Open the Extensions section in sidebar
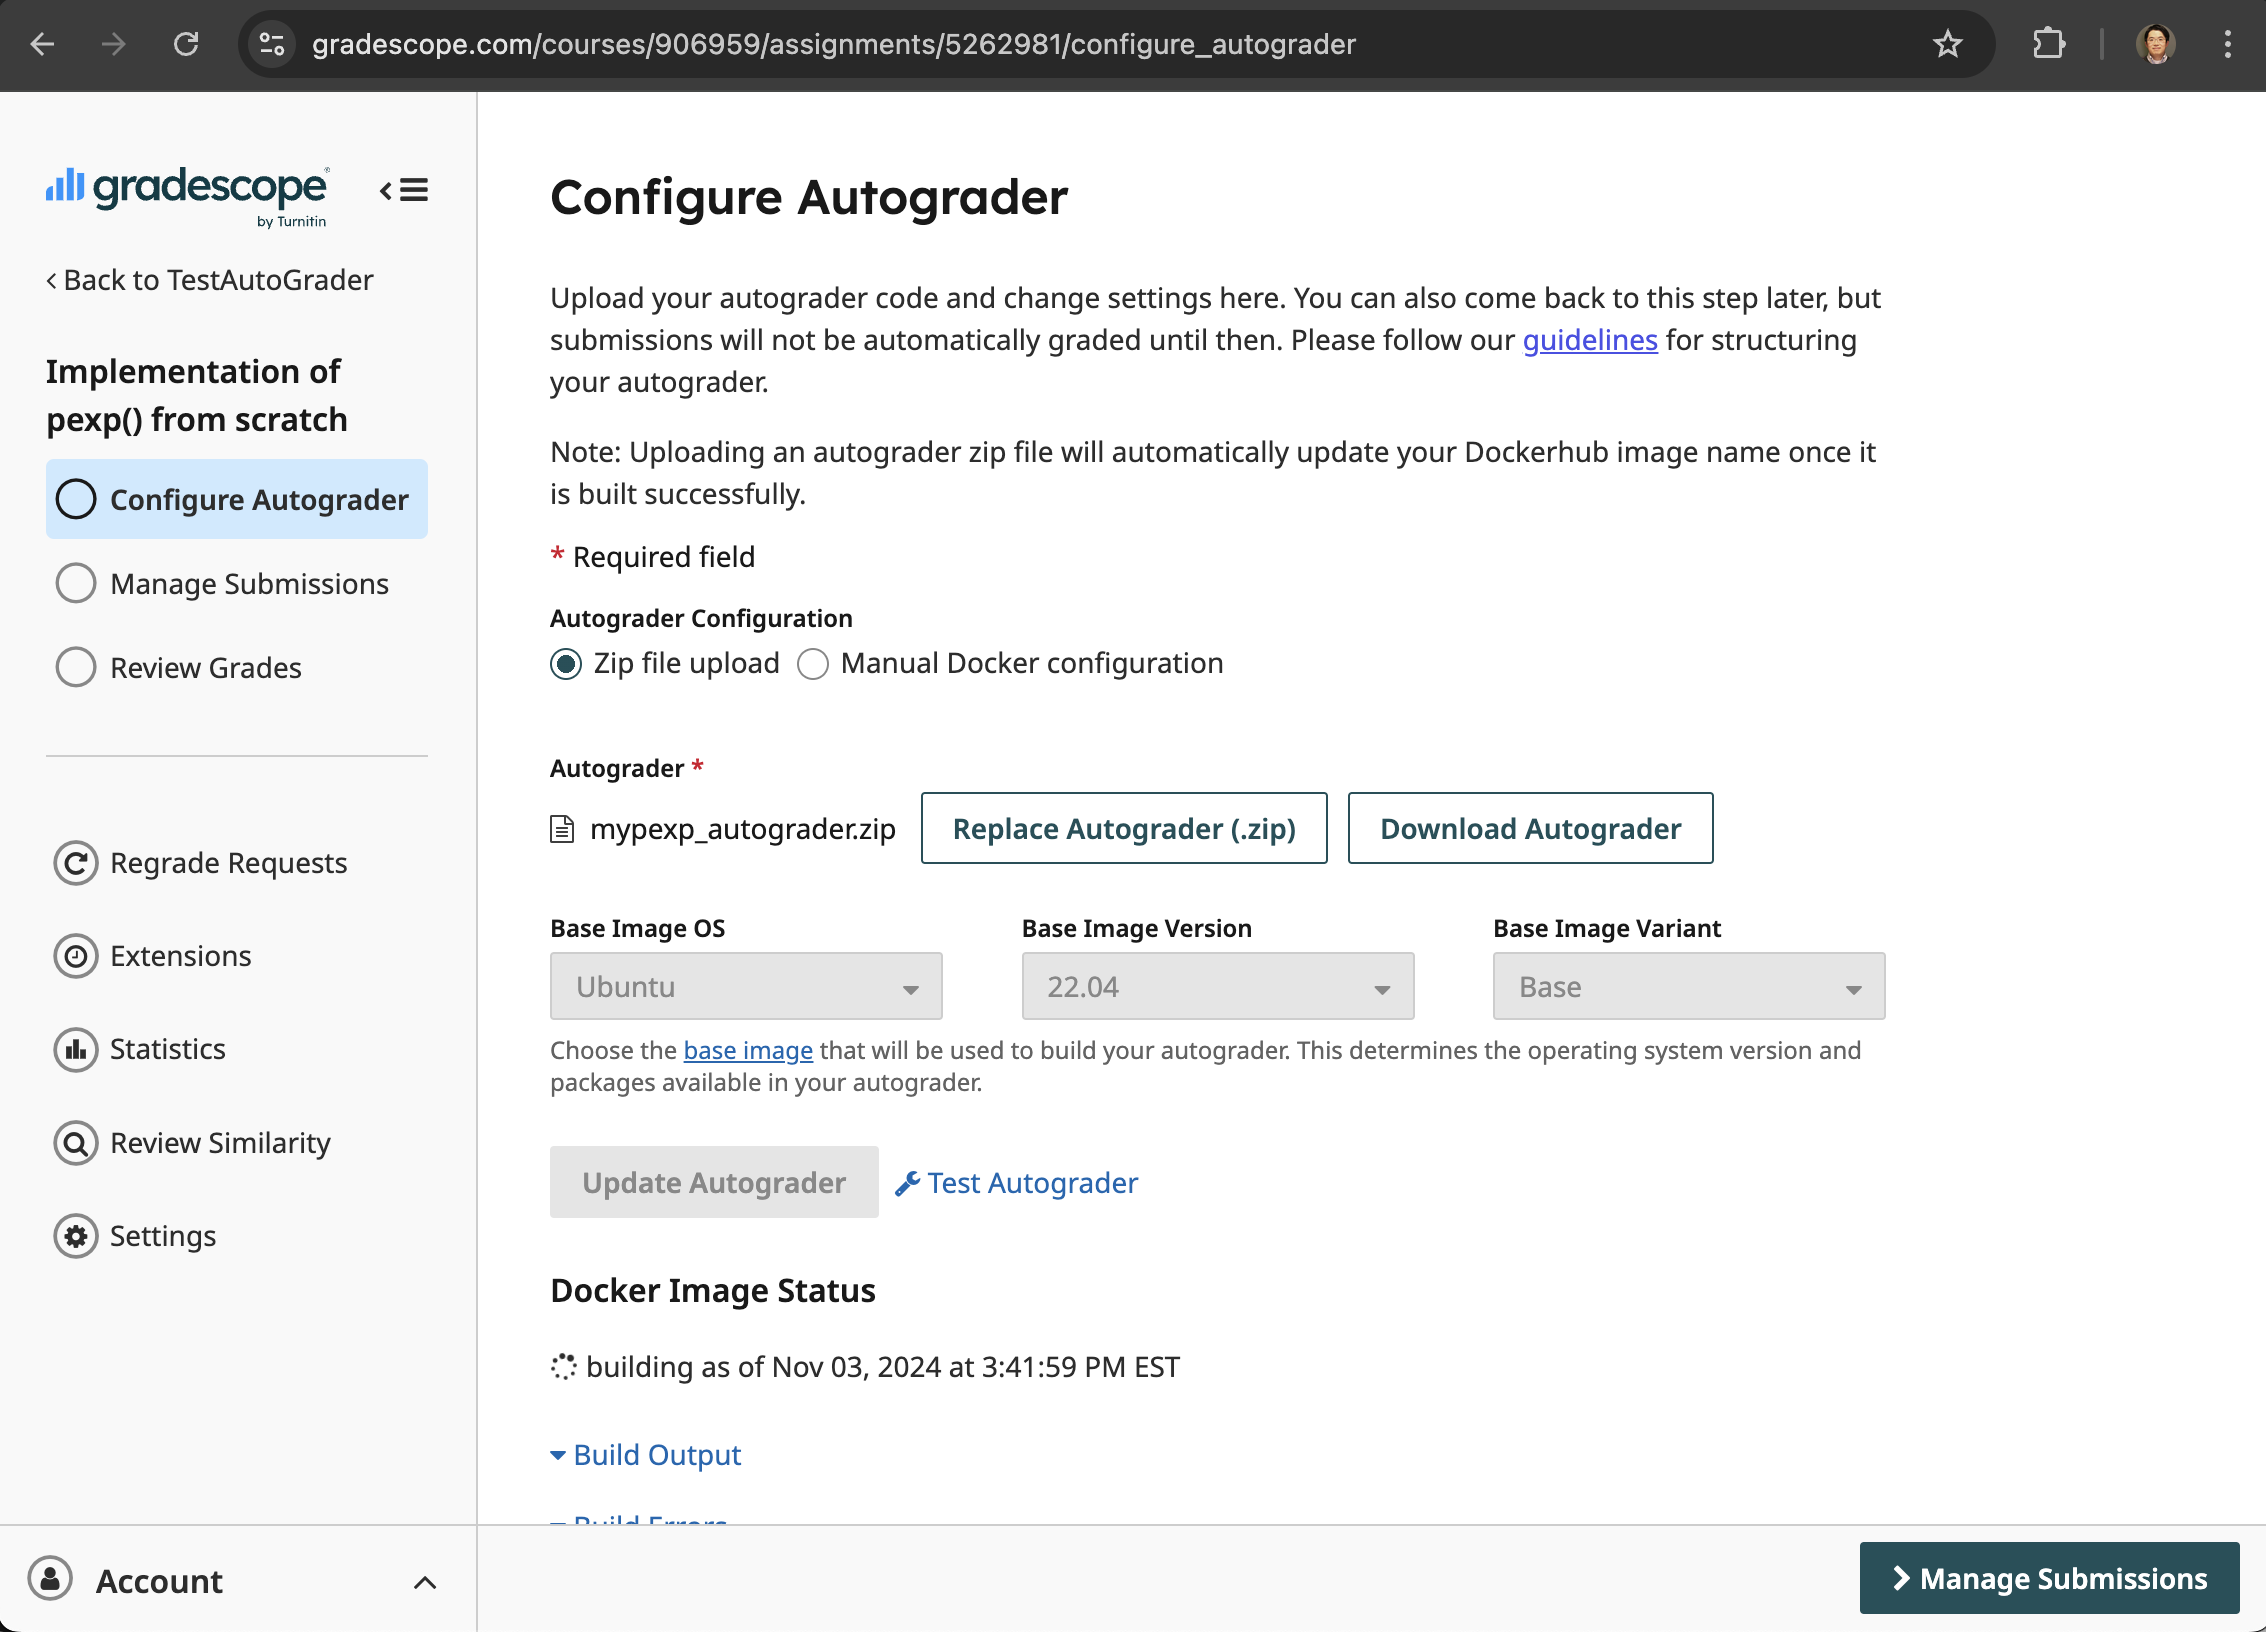 [180, 955]
